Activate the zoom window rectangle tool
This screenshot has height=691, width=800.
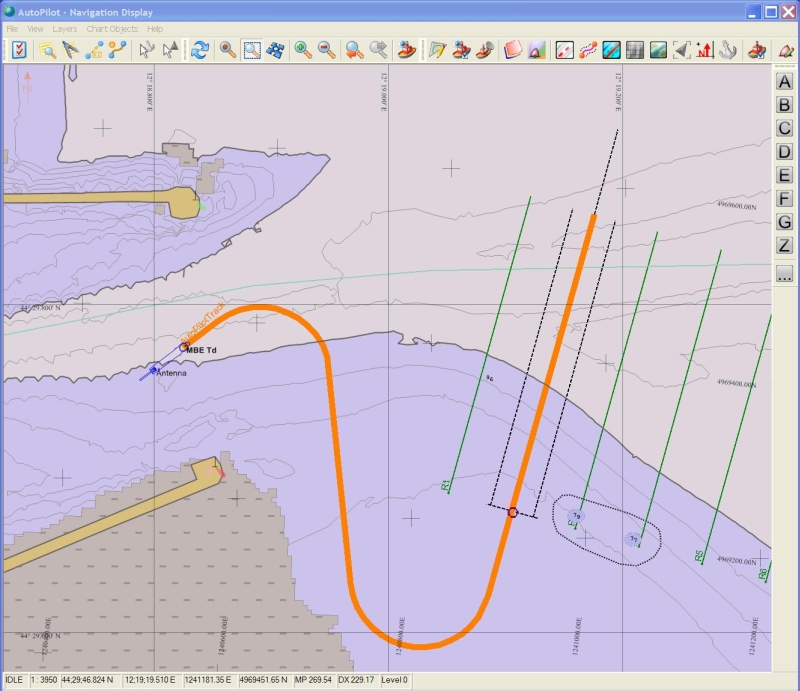(x=252, y=49)
